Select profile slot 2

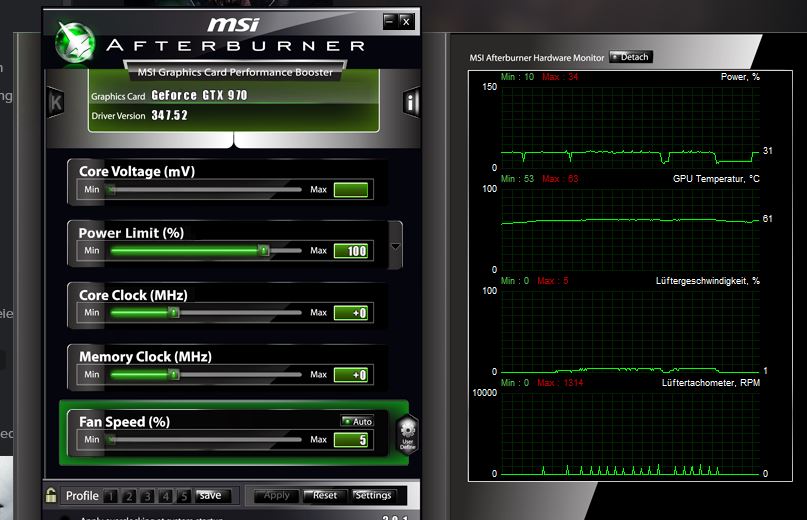pos(129,496)
